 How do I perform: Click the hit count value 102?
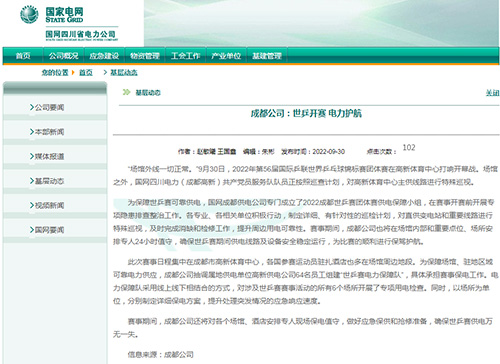pos(409,148)
